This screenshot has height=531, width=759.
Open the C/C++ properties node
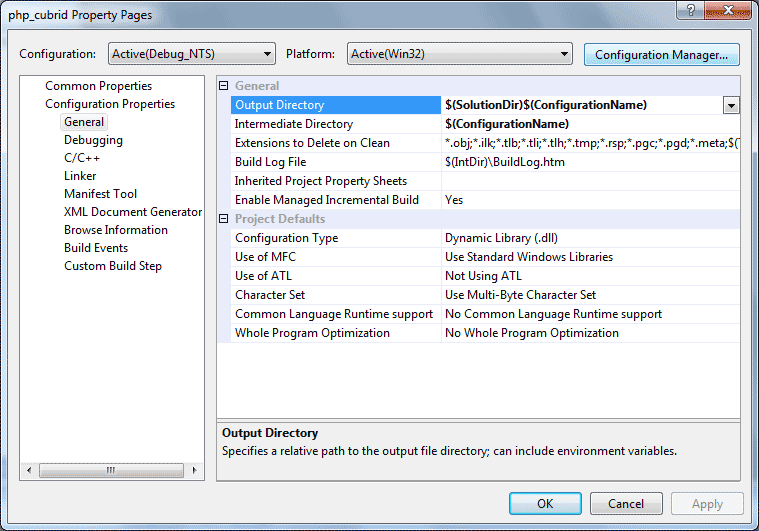pyautogui.click(x=82, y=158)
